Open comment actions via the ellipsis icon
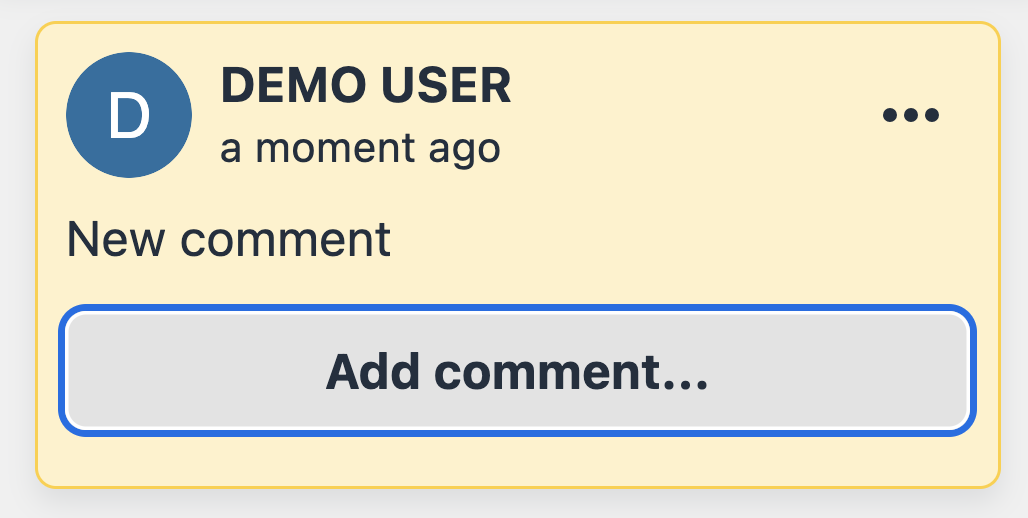The height and width of the screenshot is (518, 1028). [910, 115]
